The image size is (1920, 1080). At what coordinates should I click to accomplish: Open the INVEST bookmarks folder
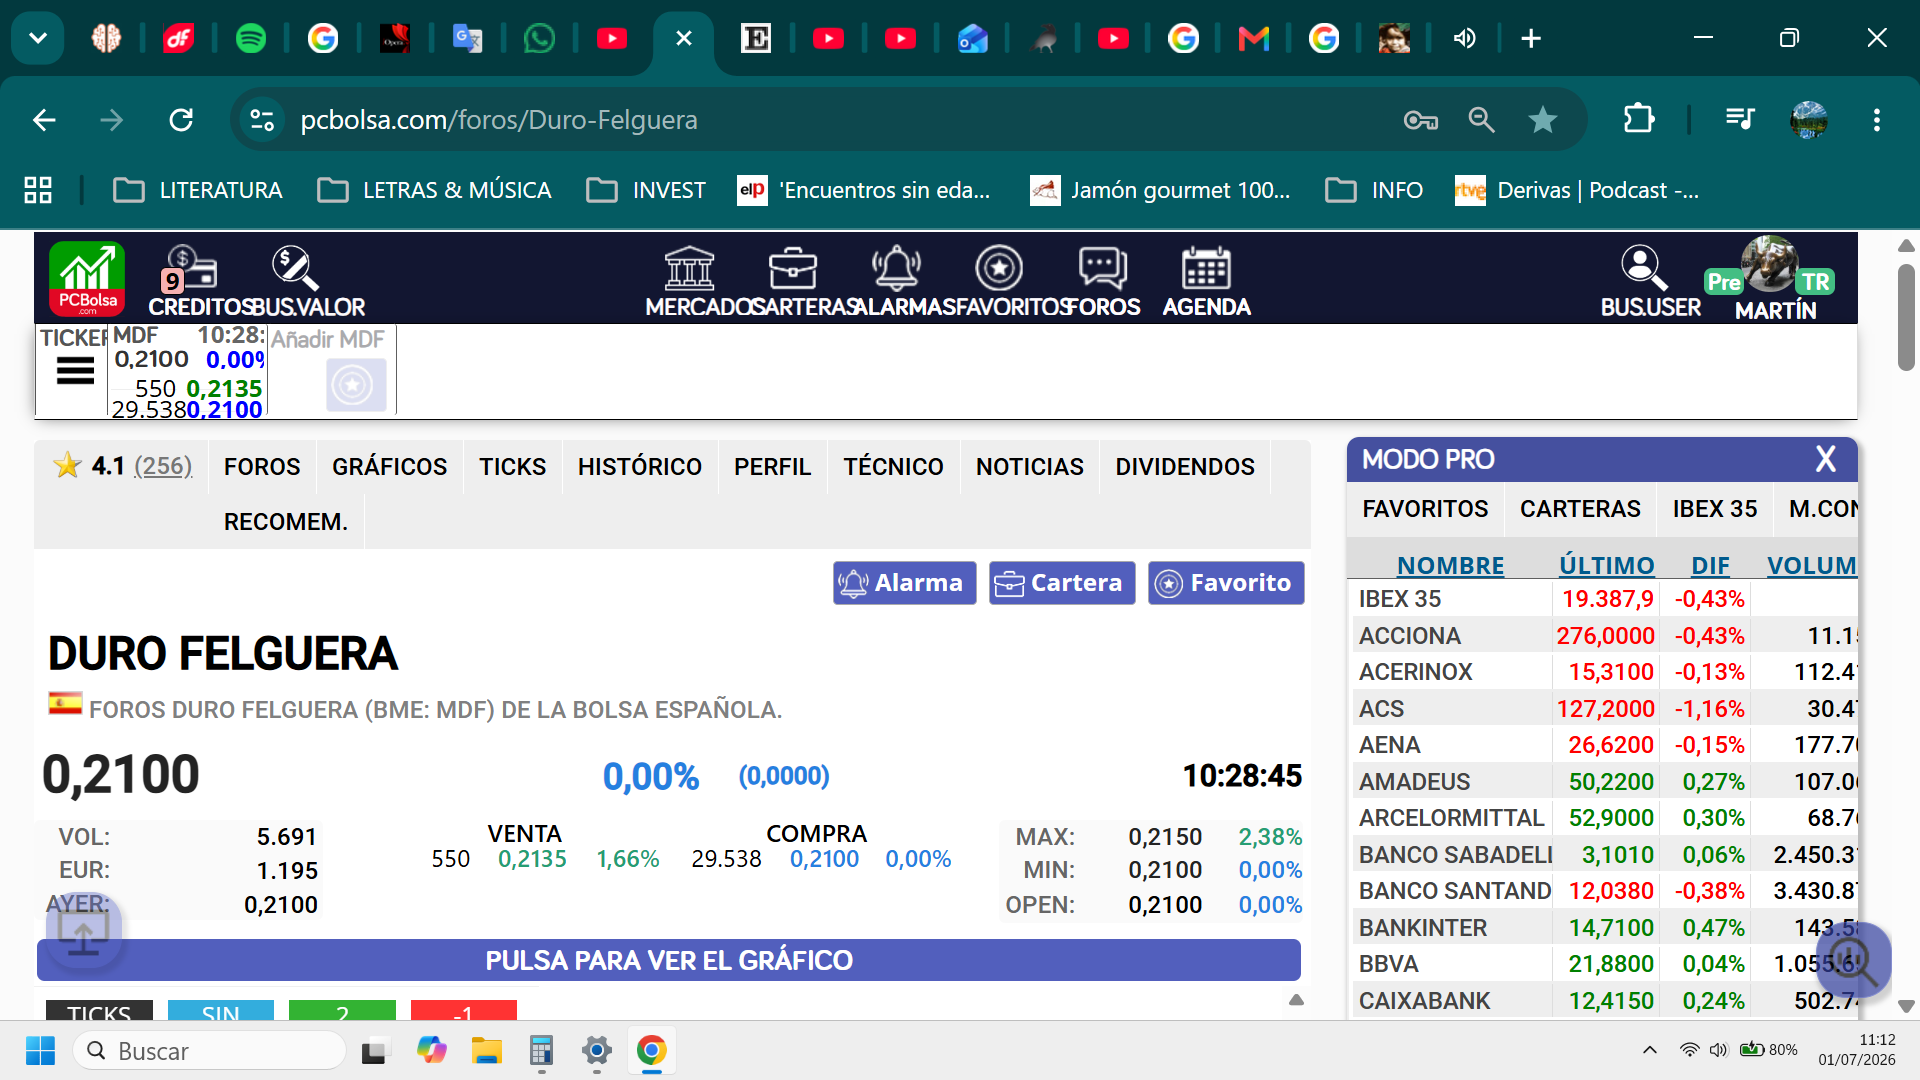646,190
